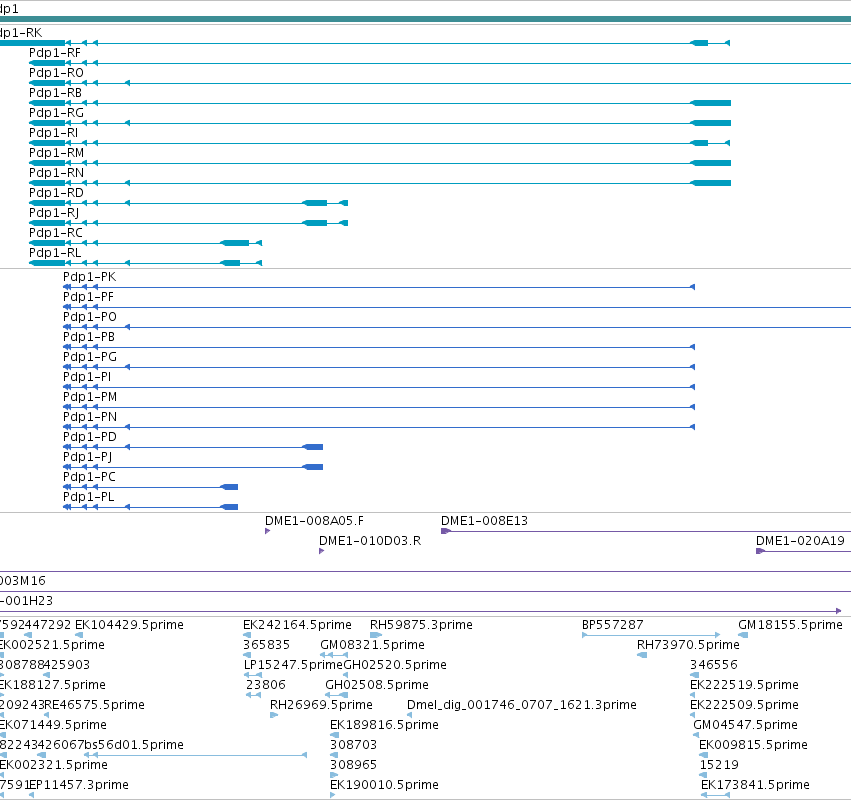Click the Pdp1-RF transcript label
This screenshot has width=851, height=800.
[55, 53]
